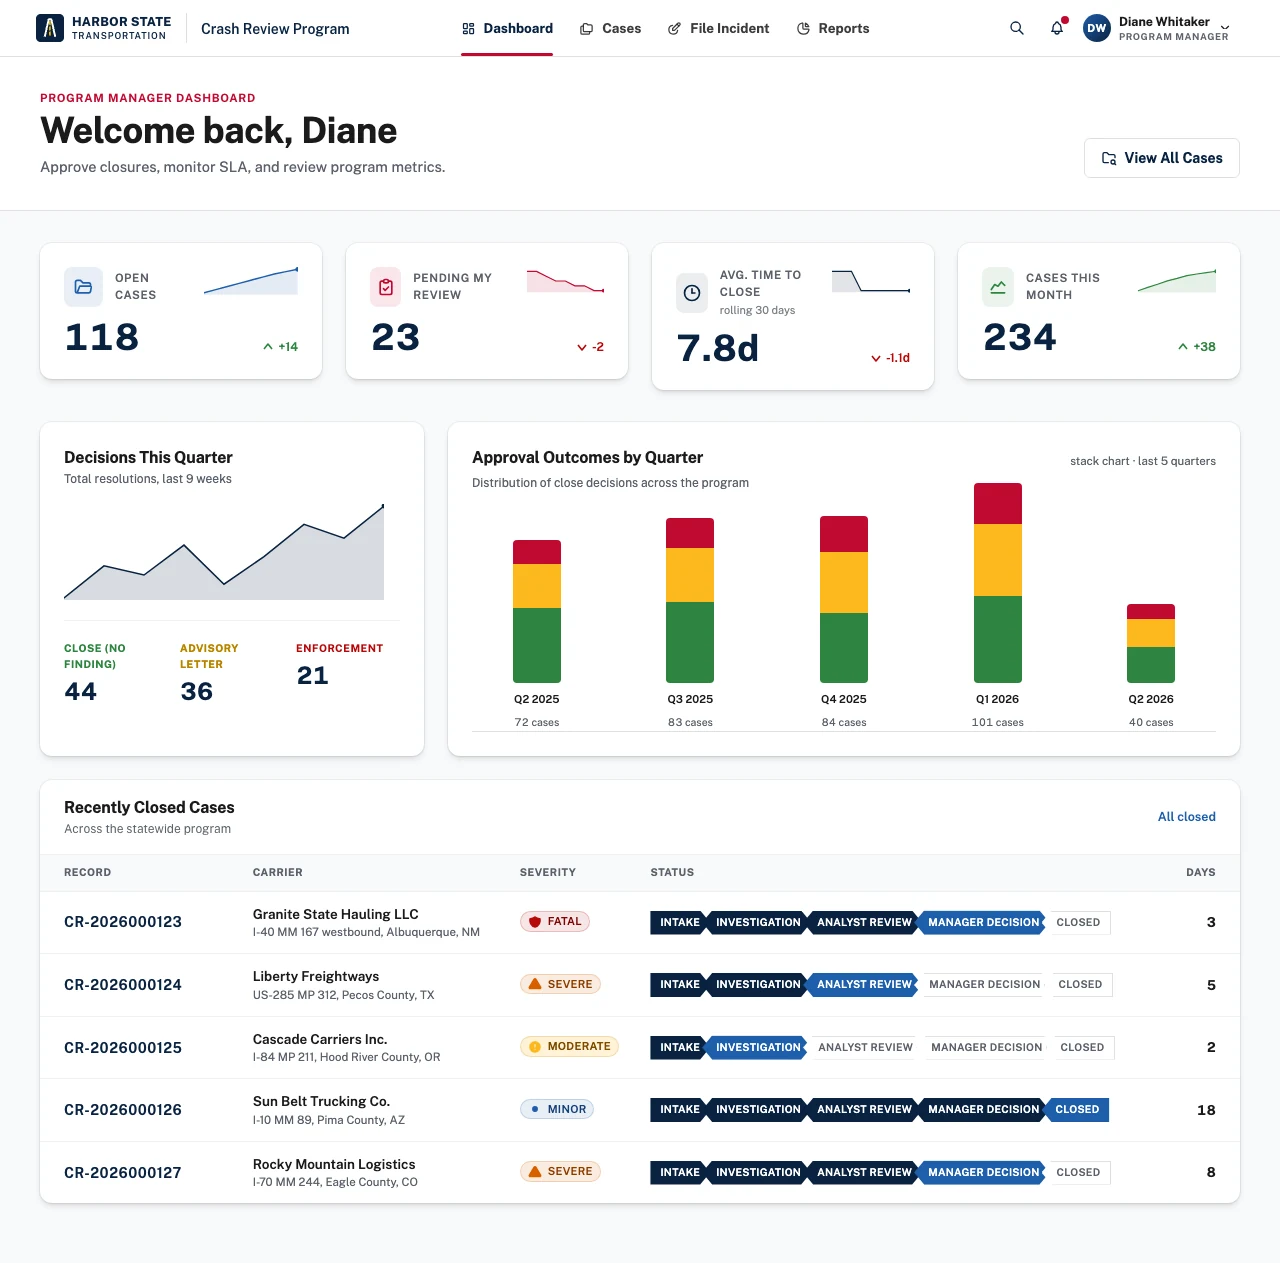Viewport: 1280px width, 1263px height.
Task: Expand the Diane Whitaker account menu chevron
Action: point(1225,29)
